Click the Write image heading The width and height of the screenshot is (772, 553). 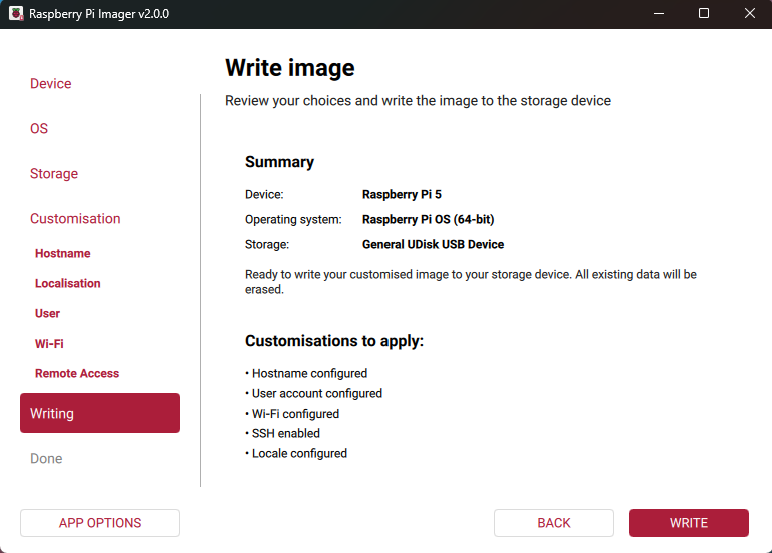point(290,68)
